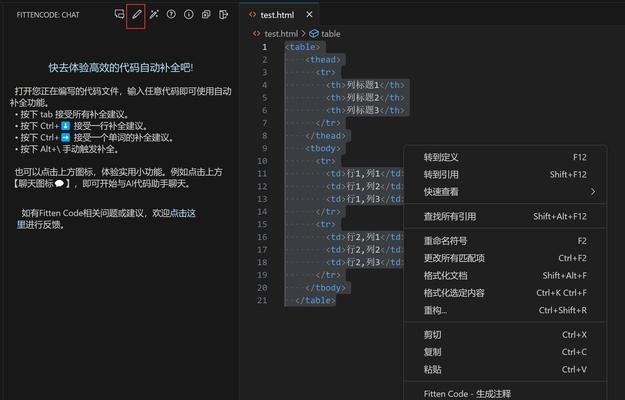Click line number 9 in editor gutter

pos(264,148)
